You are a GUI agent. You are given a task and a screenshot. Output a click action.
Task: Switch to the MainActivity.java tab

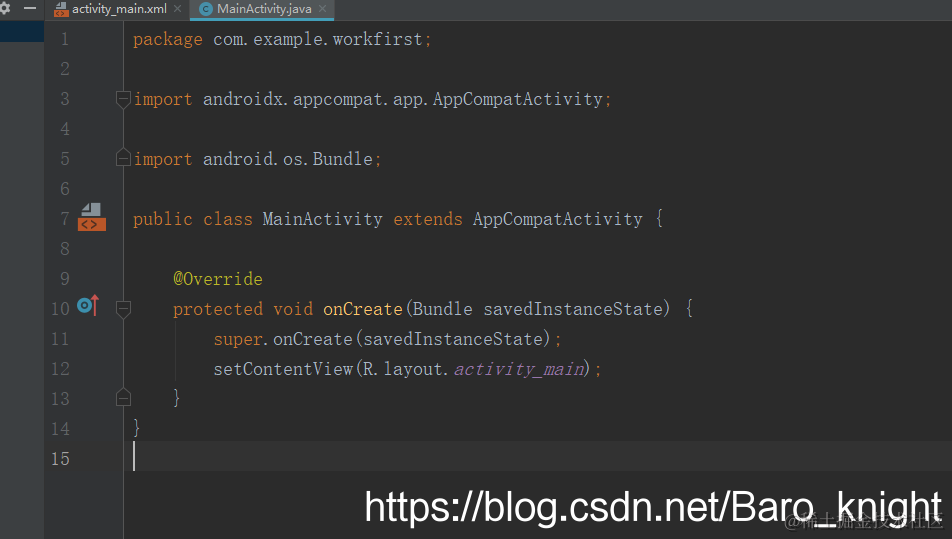pos(264,9)
